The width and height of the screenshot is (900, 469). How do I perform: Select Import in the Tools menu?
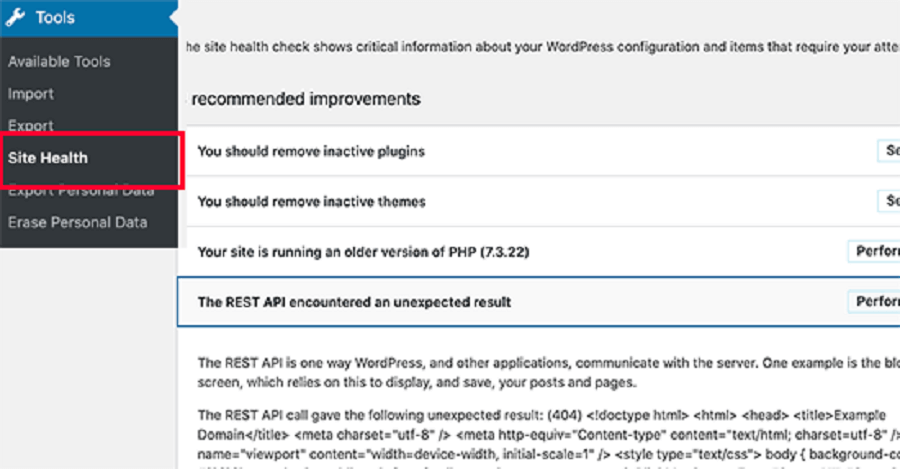point(30,94)
